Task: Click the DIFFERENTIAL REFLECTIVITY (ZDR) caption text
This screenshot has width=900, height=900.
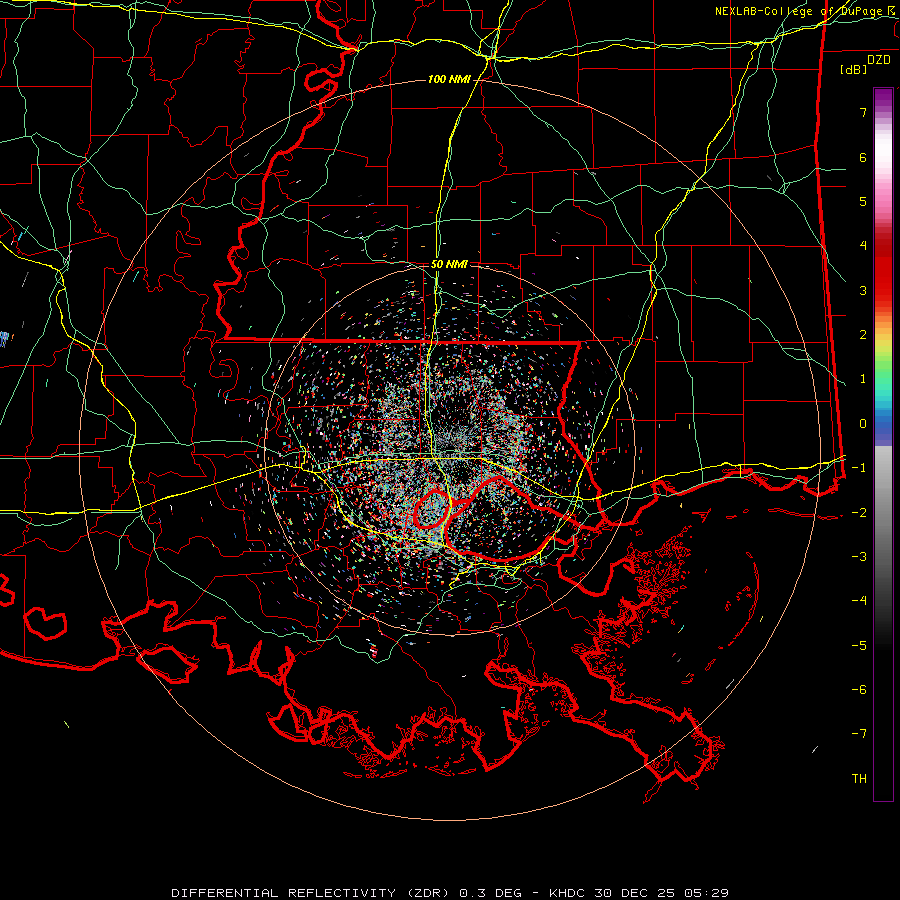Action: 313,893
